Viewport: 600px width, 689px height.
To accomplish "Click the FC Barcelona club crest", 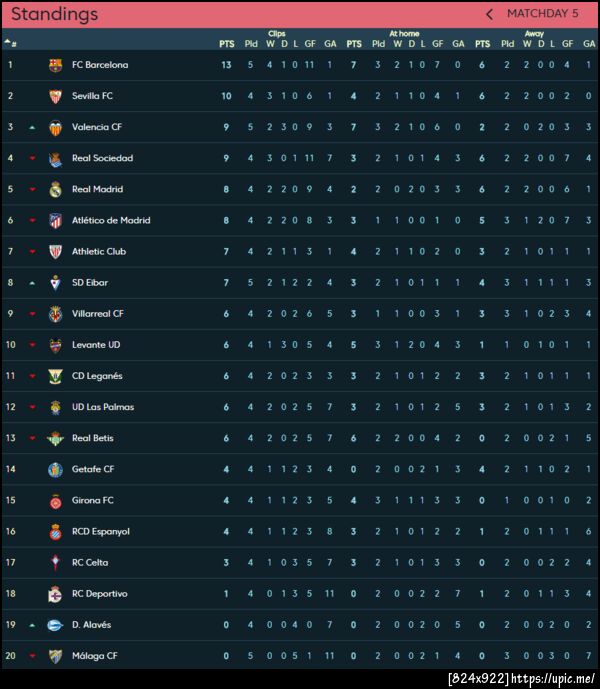I will [x=55, y=65].
